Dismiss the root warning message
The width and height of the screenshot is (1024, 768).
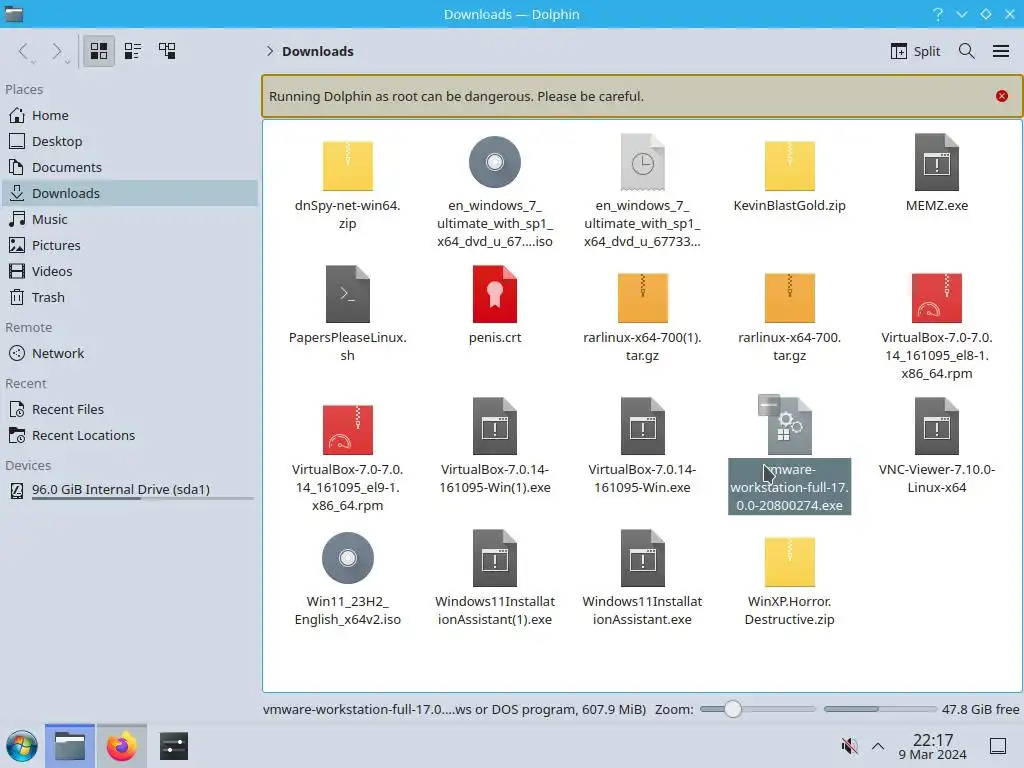(1002, 96)
